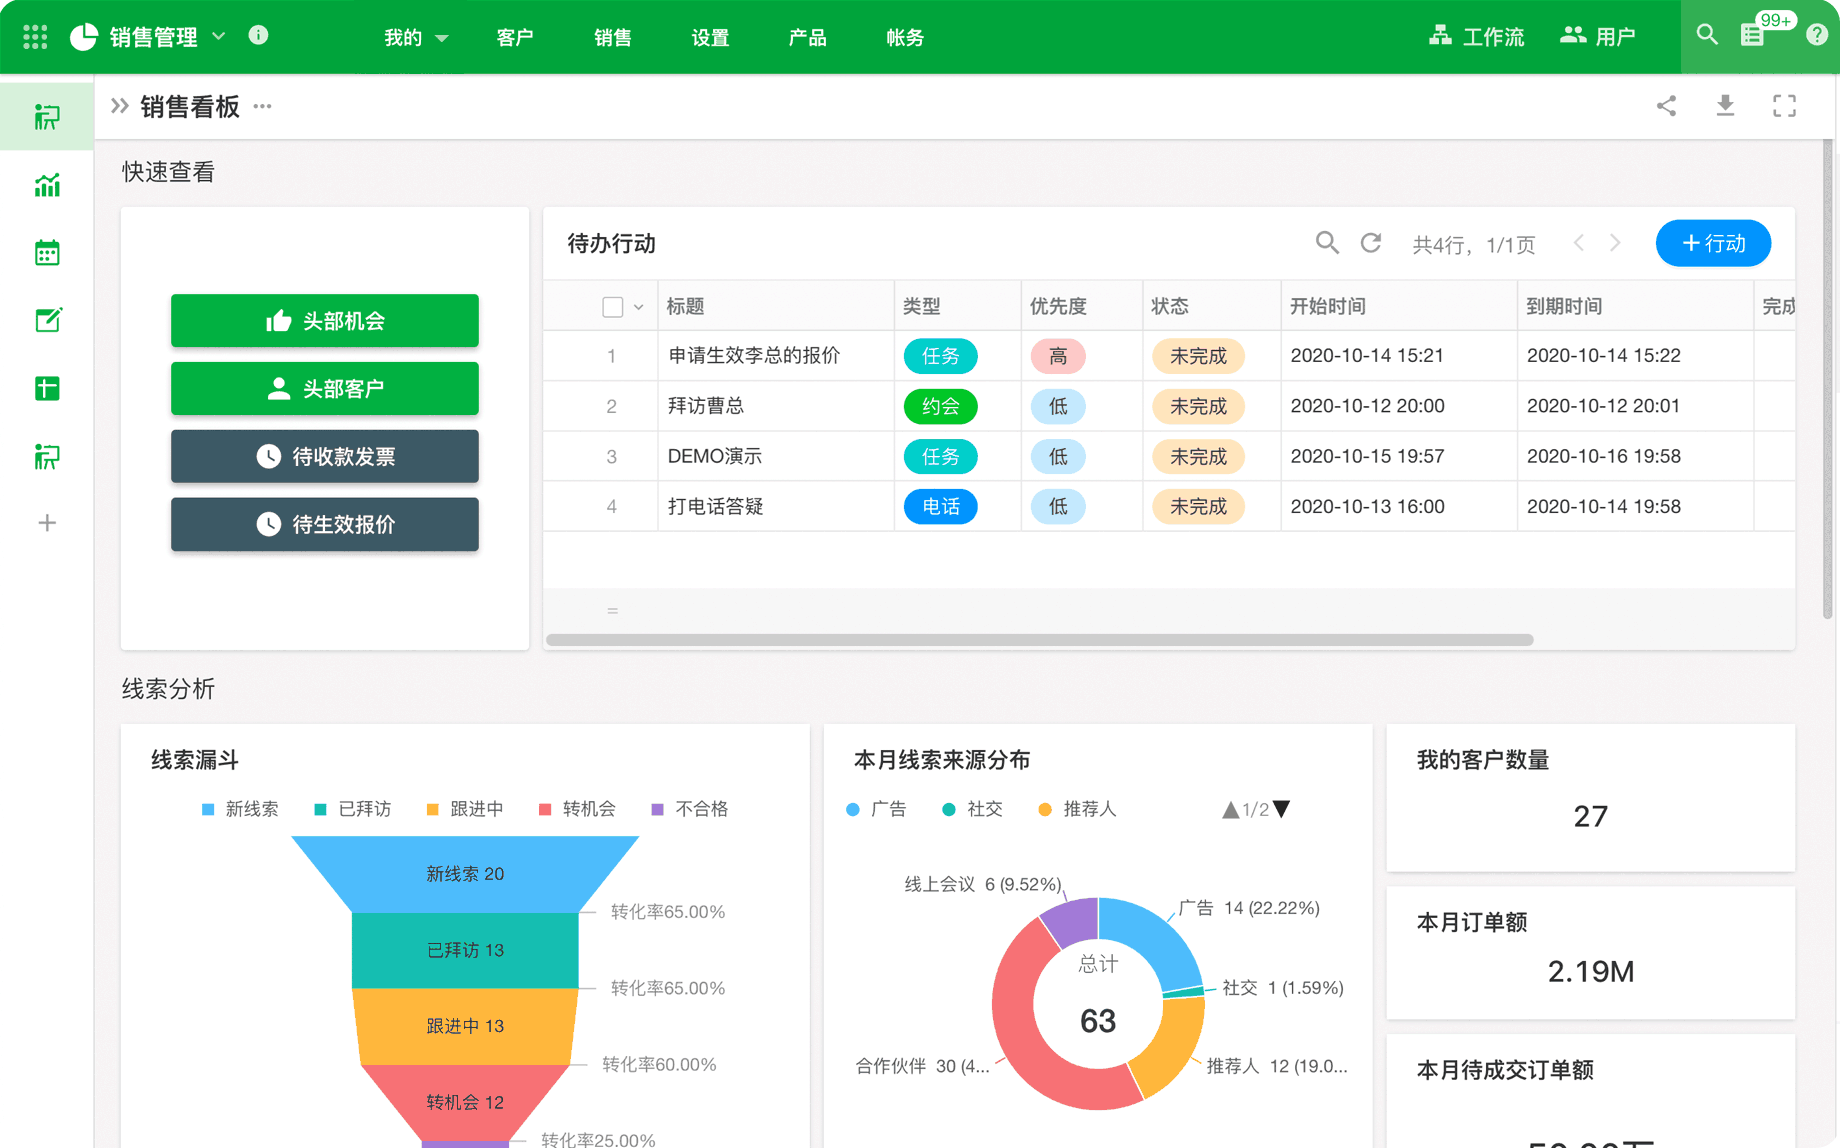This screenshot has height=1148, width=1840.
Task: Click the table's horizontal scrollbar
Action: click(x=1040, y=640)
